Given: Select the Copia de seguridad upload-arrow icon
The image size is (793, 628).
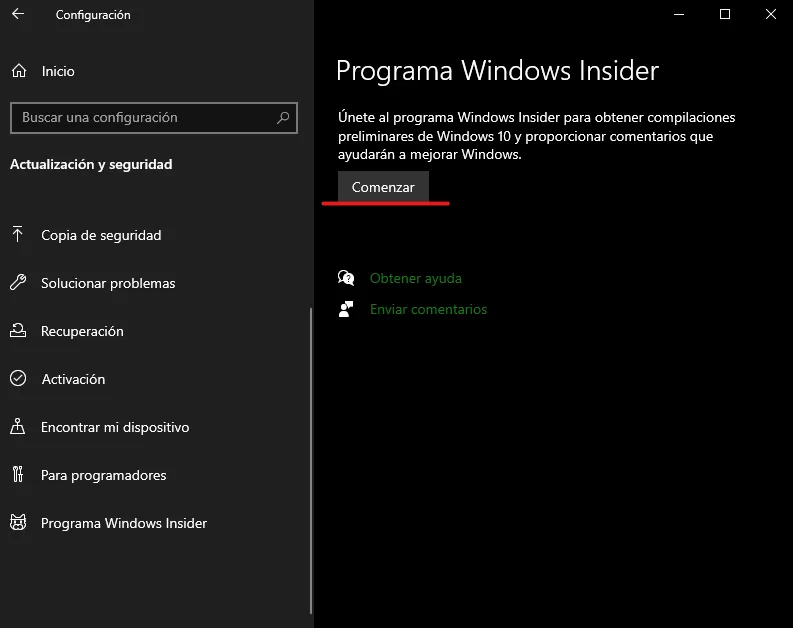Looking at the screenshot, I should click(x=18, y=235).
